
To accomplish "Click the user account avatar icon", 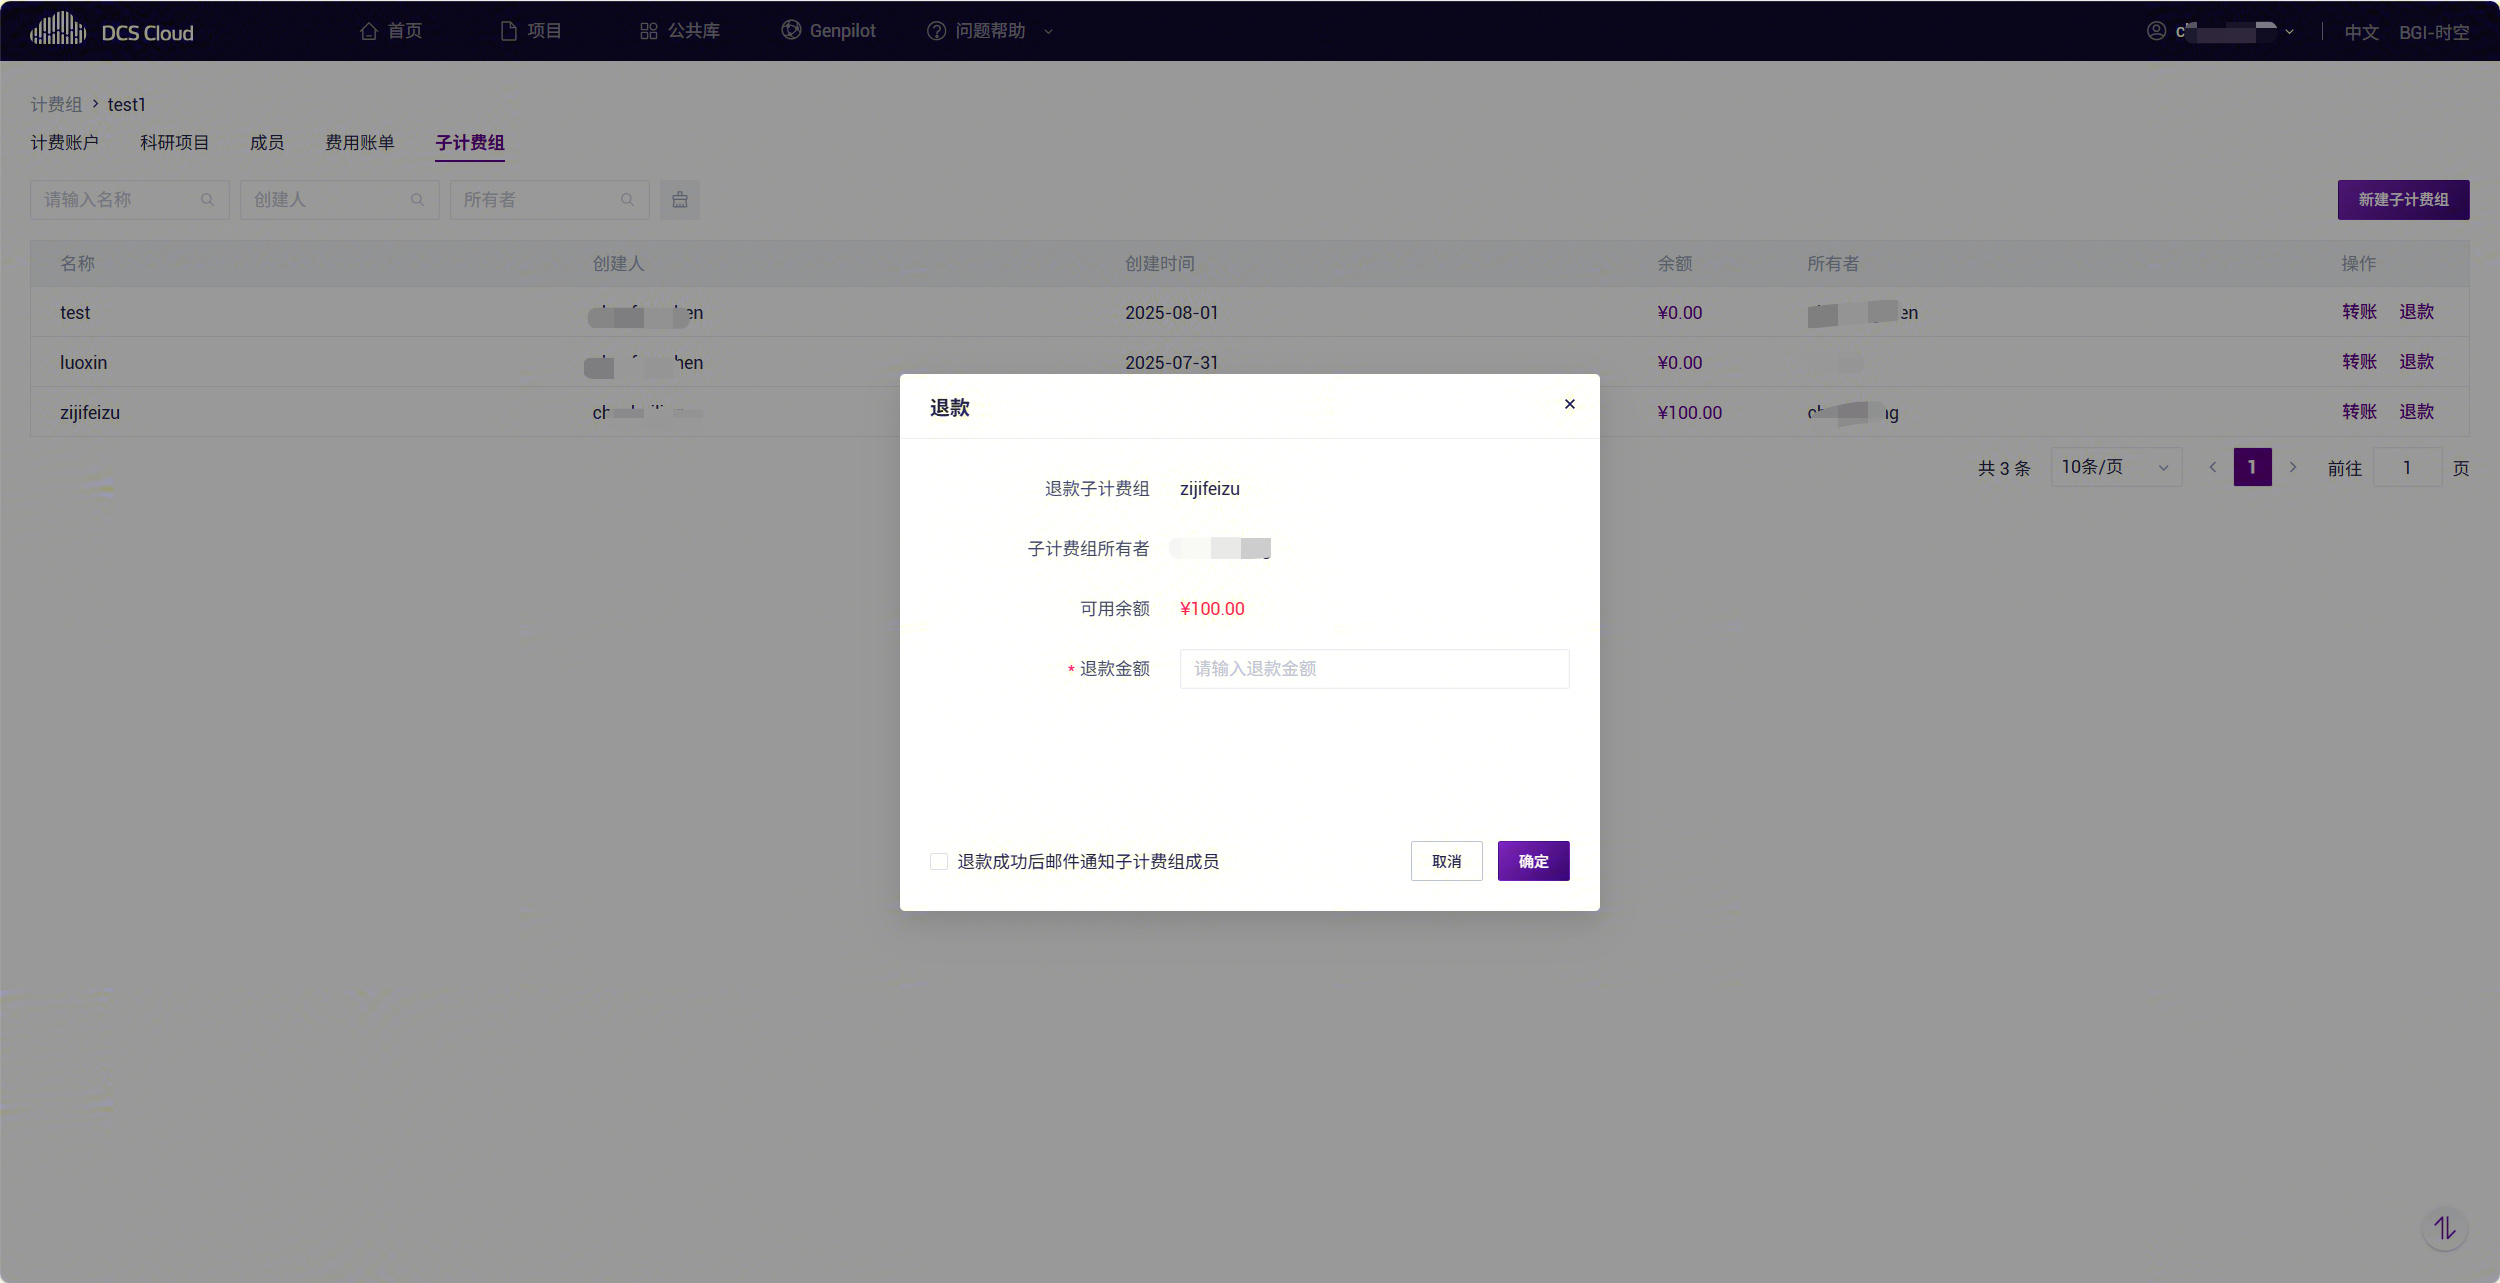I will pos(2156,31).
